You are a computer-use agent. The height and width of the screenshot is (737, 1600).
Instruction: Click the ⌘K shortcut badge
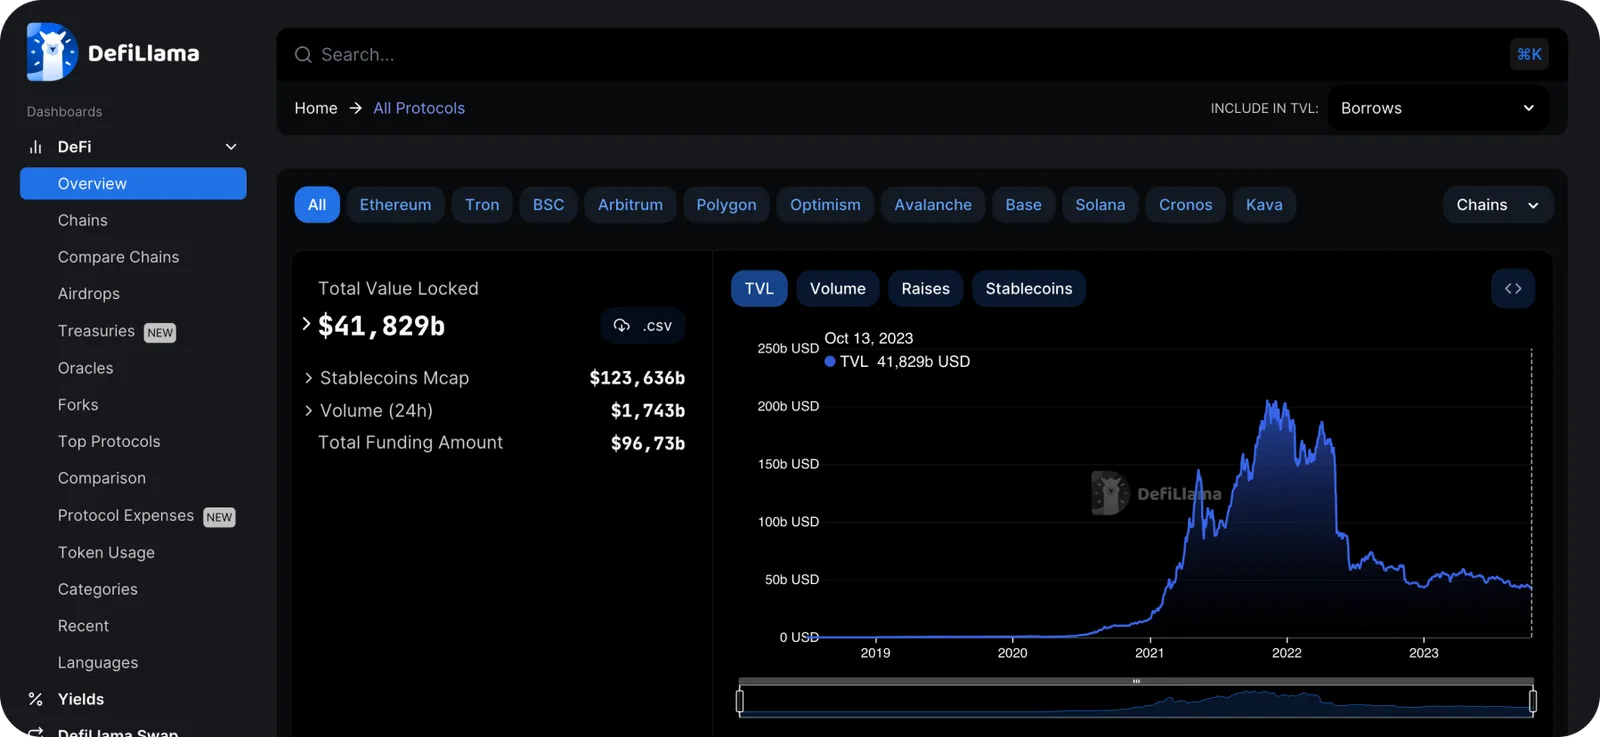[x=1529, y=55]
